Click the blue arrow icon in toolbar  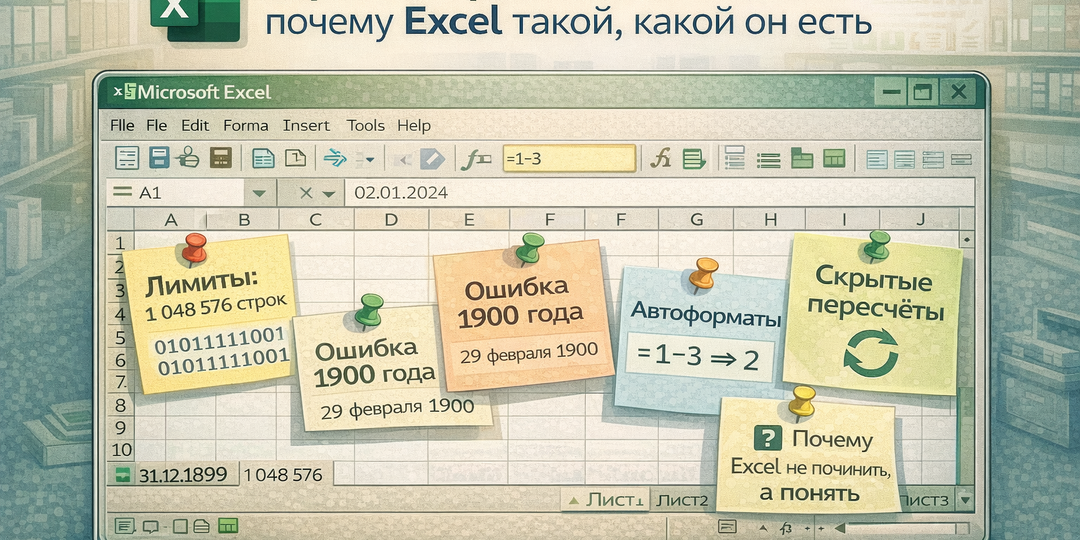tap(335, 159)
